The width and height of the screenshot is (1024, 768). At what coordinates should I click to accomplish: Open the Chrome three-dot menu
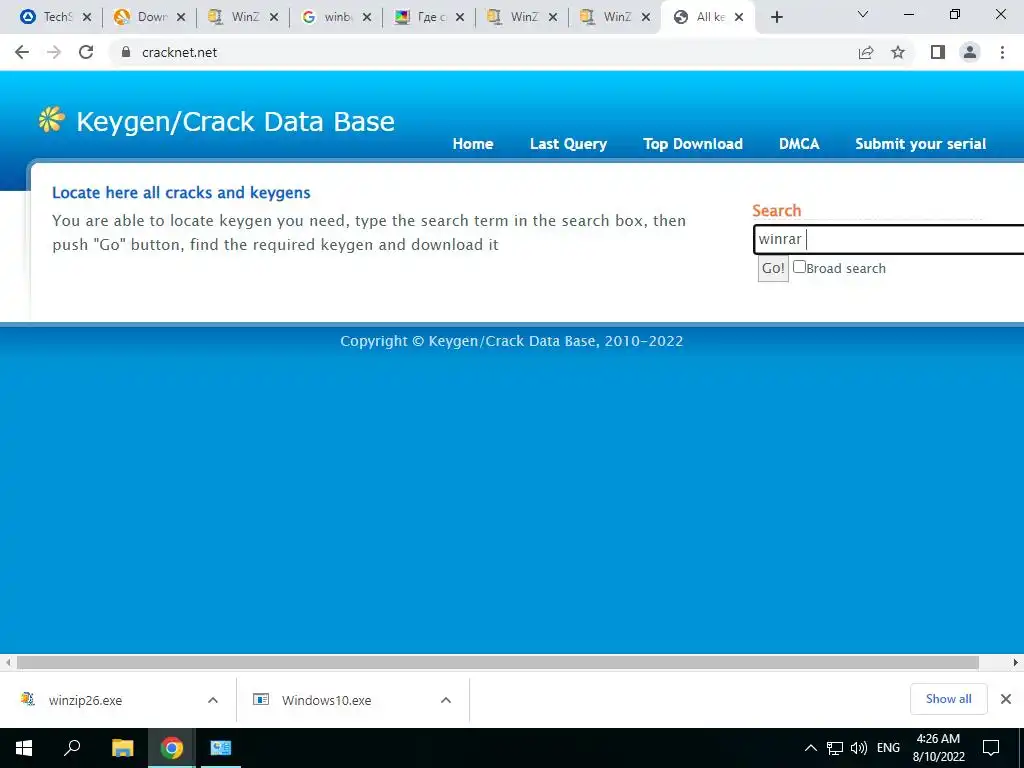pos(1002,52)
